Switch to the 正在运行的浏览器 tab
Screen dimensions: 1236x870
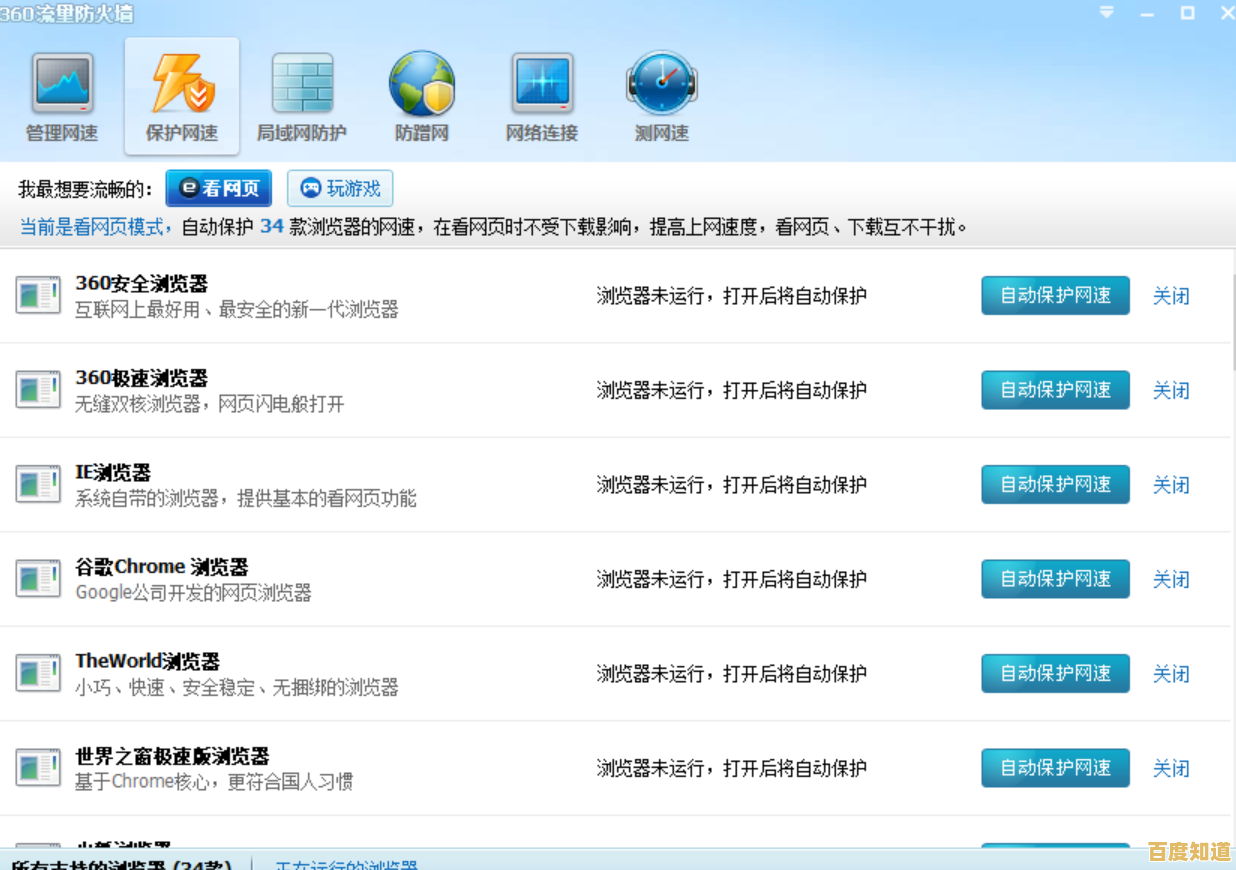[x=346, y=864]
